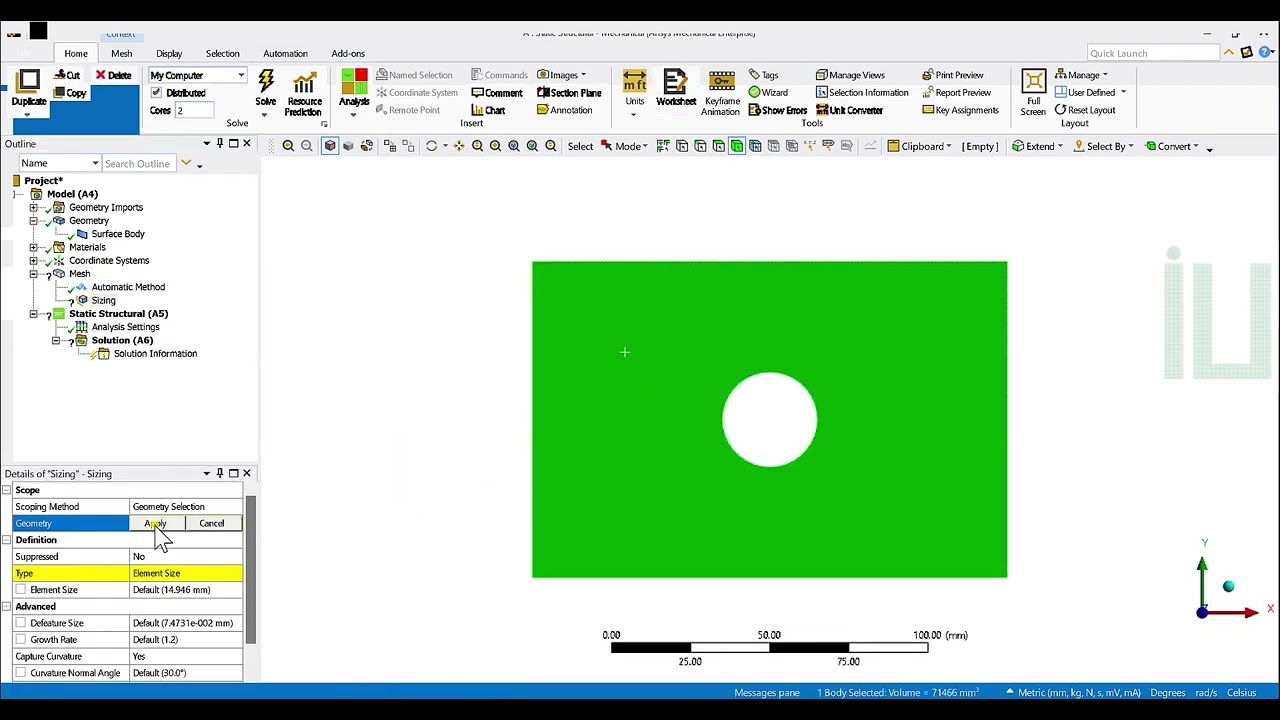Image resolution: width=1280 pixels, height=720 pixels.
Task: Open the Worksheet view
Action: [676, 88]
